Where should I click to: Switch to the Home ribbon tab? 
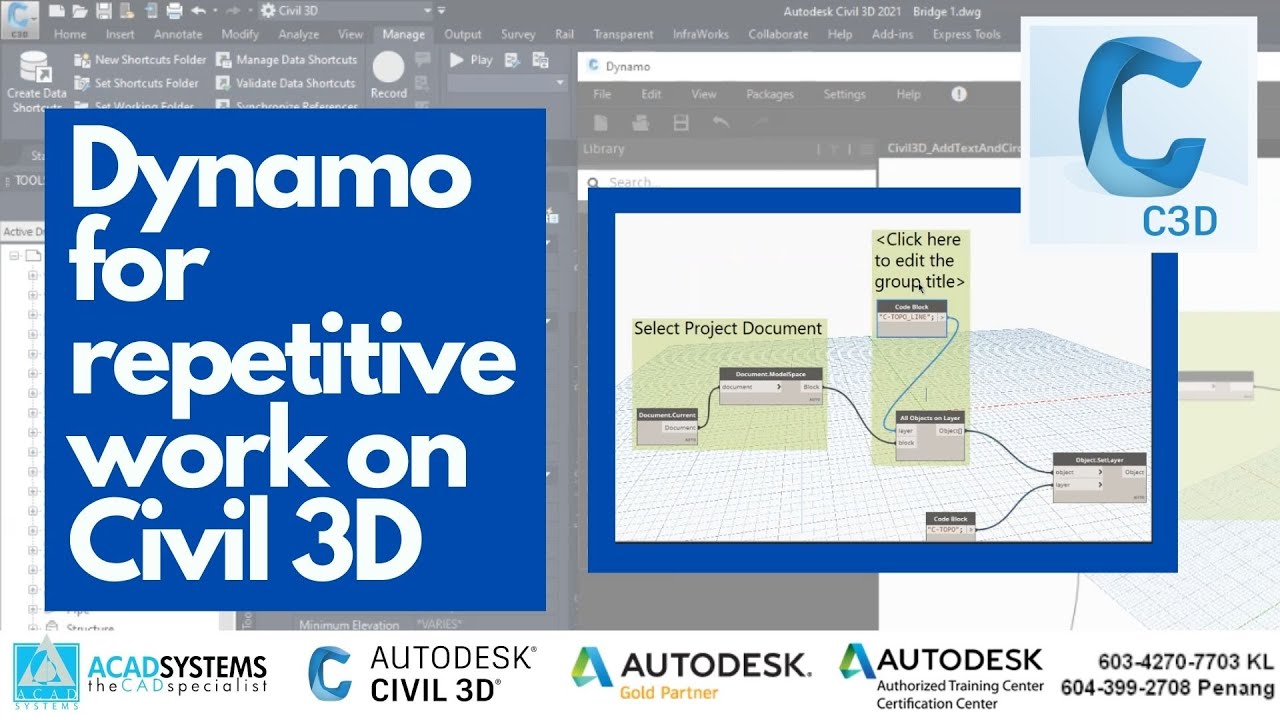click(70, 34)
